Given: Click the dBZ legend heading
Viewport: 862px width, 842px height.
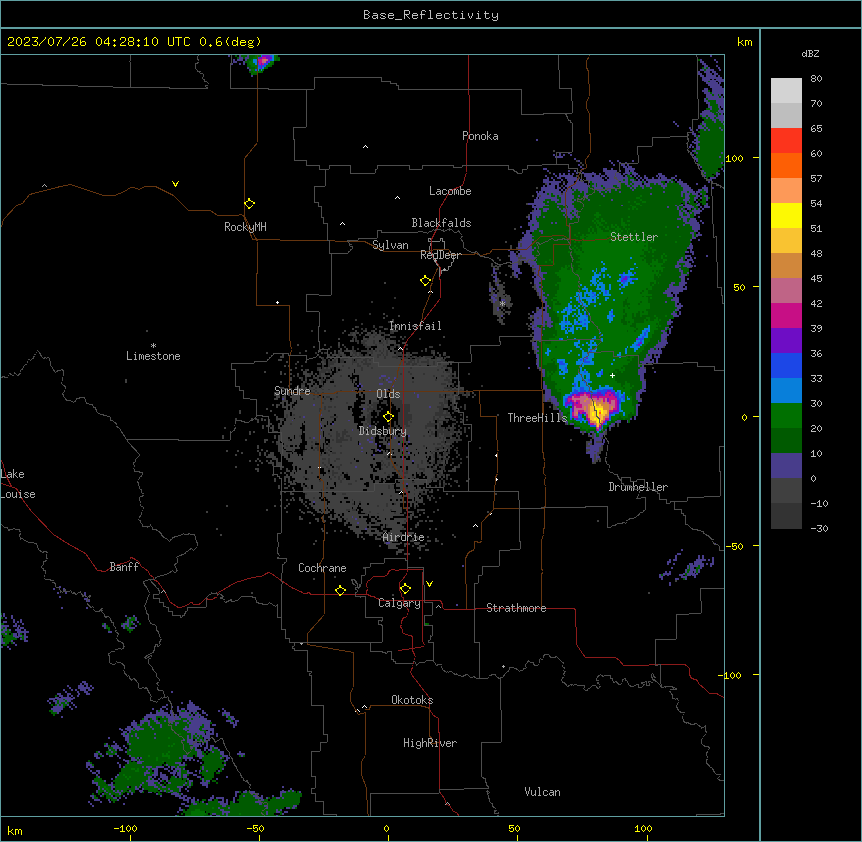Looking at the screenshot, I should coord(810,54).
